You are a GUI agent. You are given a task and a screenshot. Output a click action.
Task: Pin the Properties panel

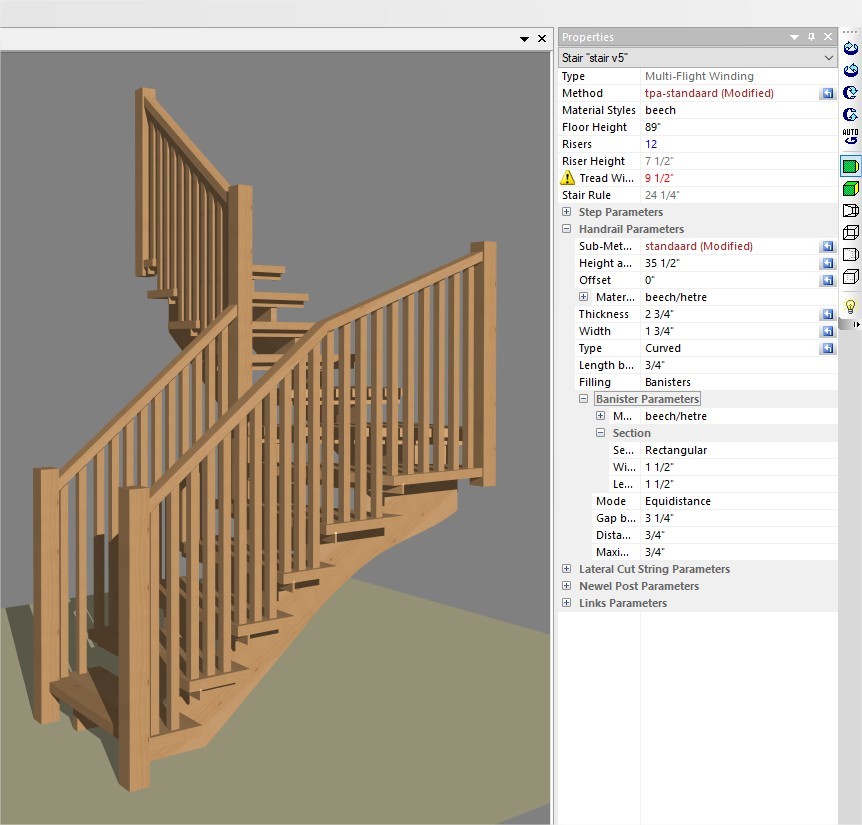click(x=811, y=37)
